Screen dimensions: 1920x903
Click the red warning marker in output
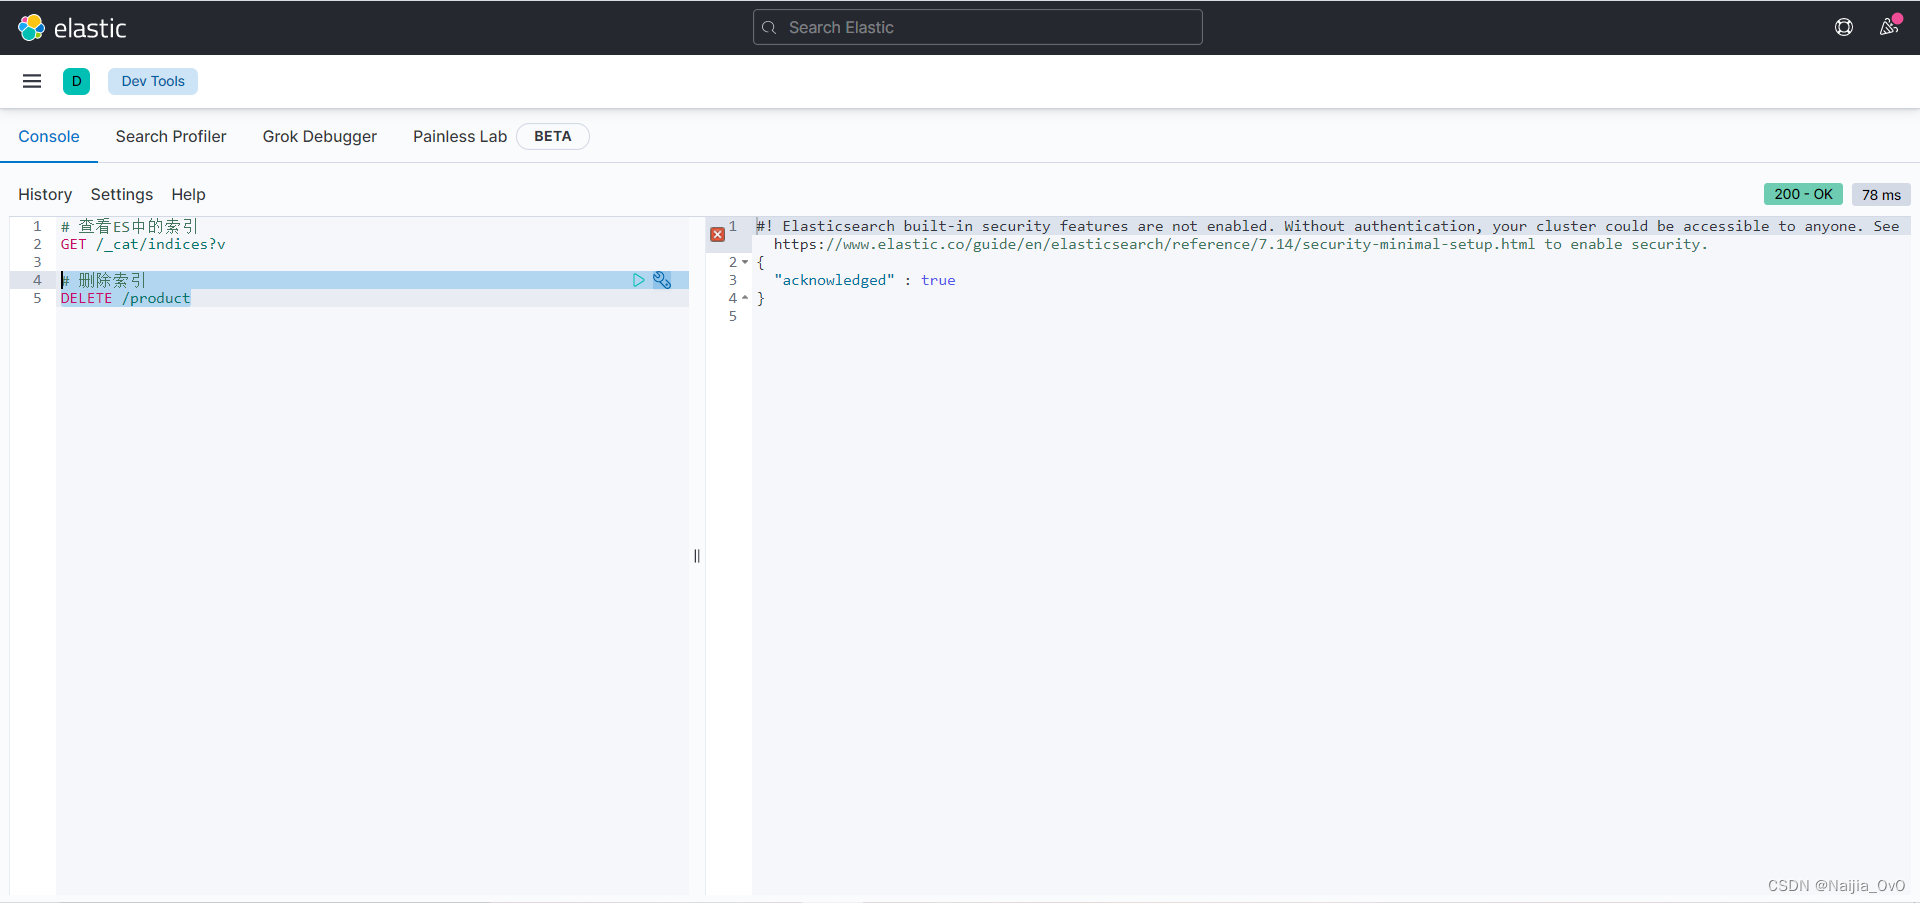coord(717,234)
